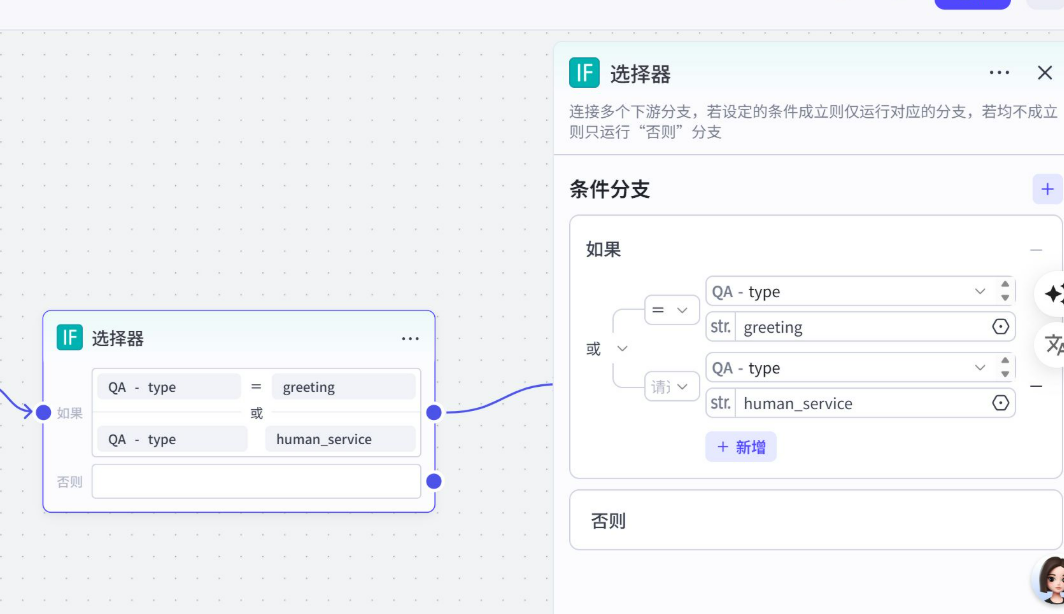
Task: Delete the 如果 branch using its minus icon
Action: coord(1036,250)
